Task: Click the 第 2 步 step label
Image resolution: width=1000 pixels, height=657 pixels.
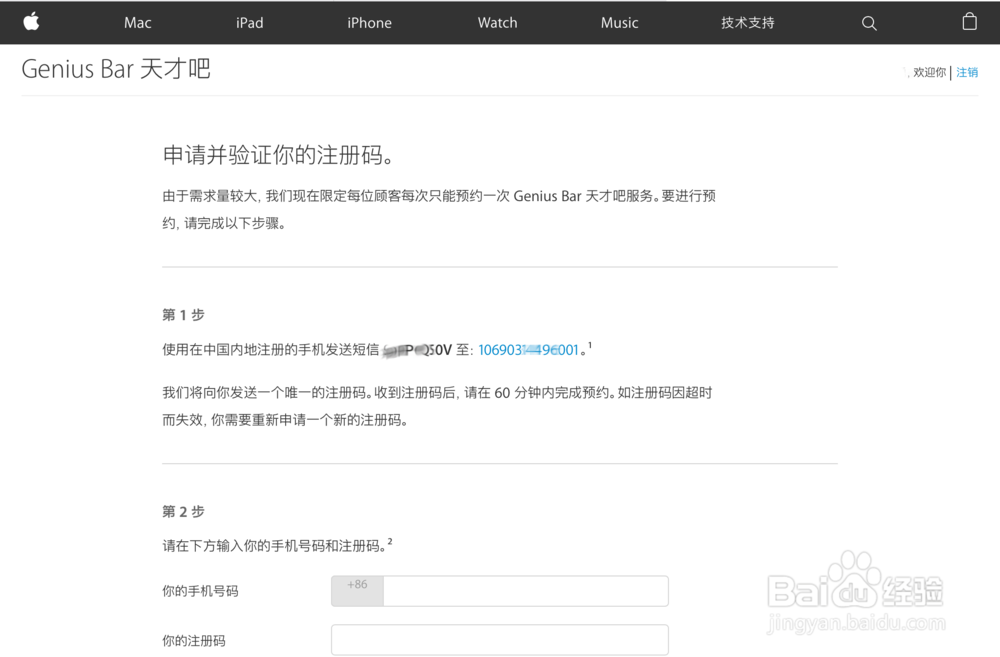Action: 183,512
